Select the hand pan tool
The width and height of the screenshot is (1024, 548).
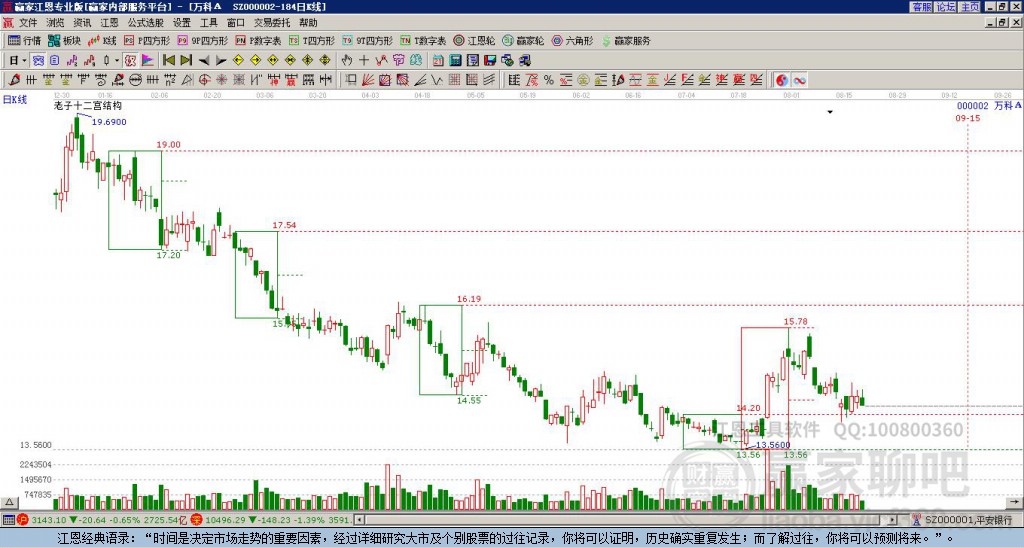pos(346,61)
